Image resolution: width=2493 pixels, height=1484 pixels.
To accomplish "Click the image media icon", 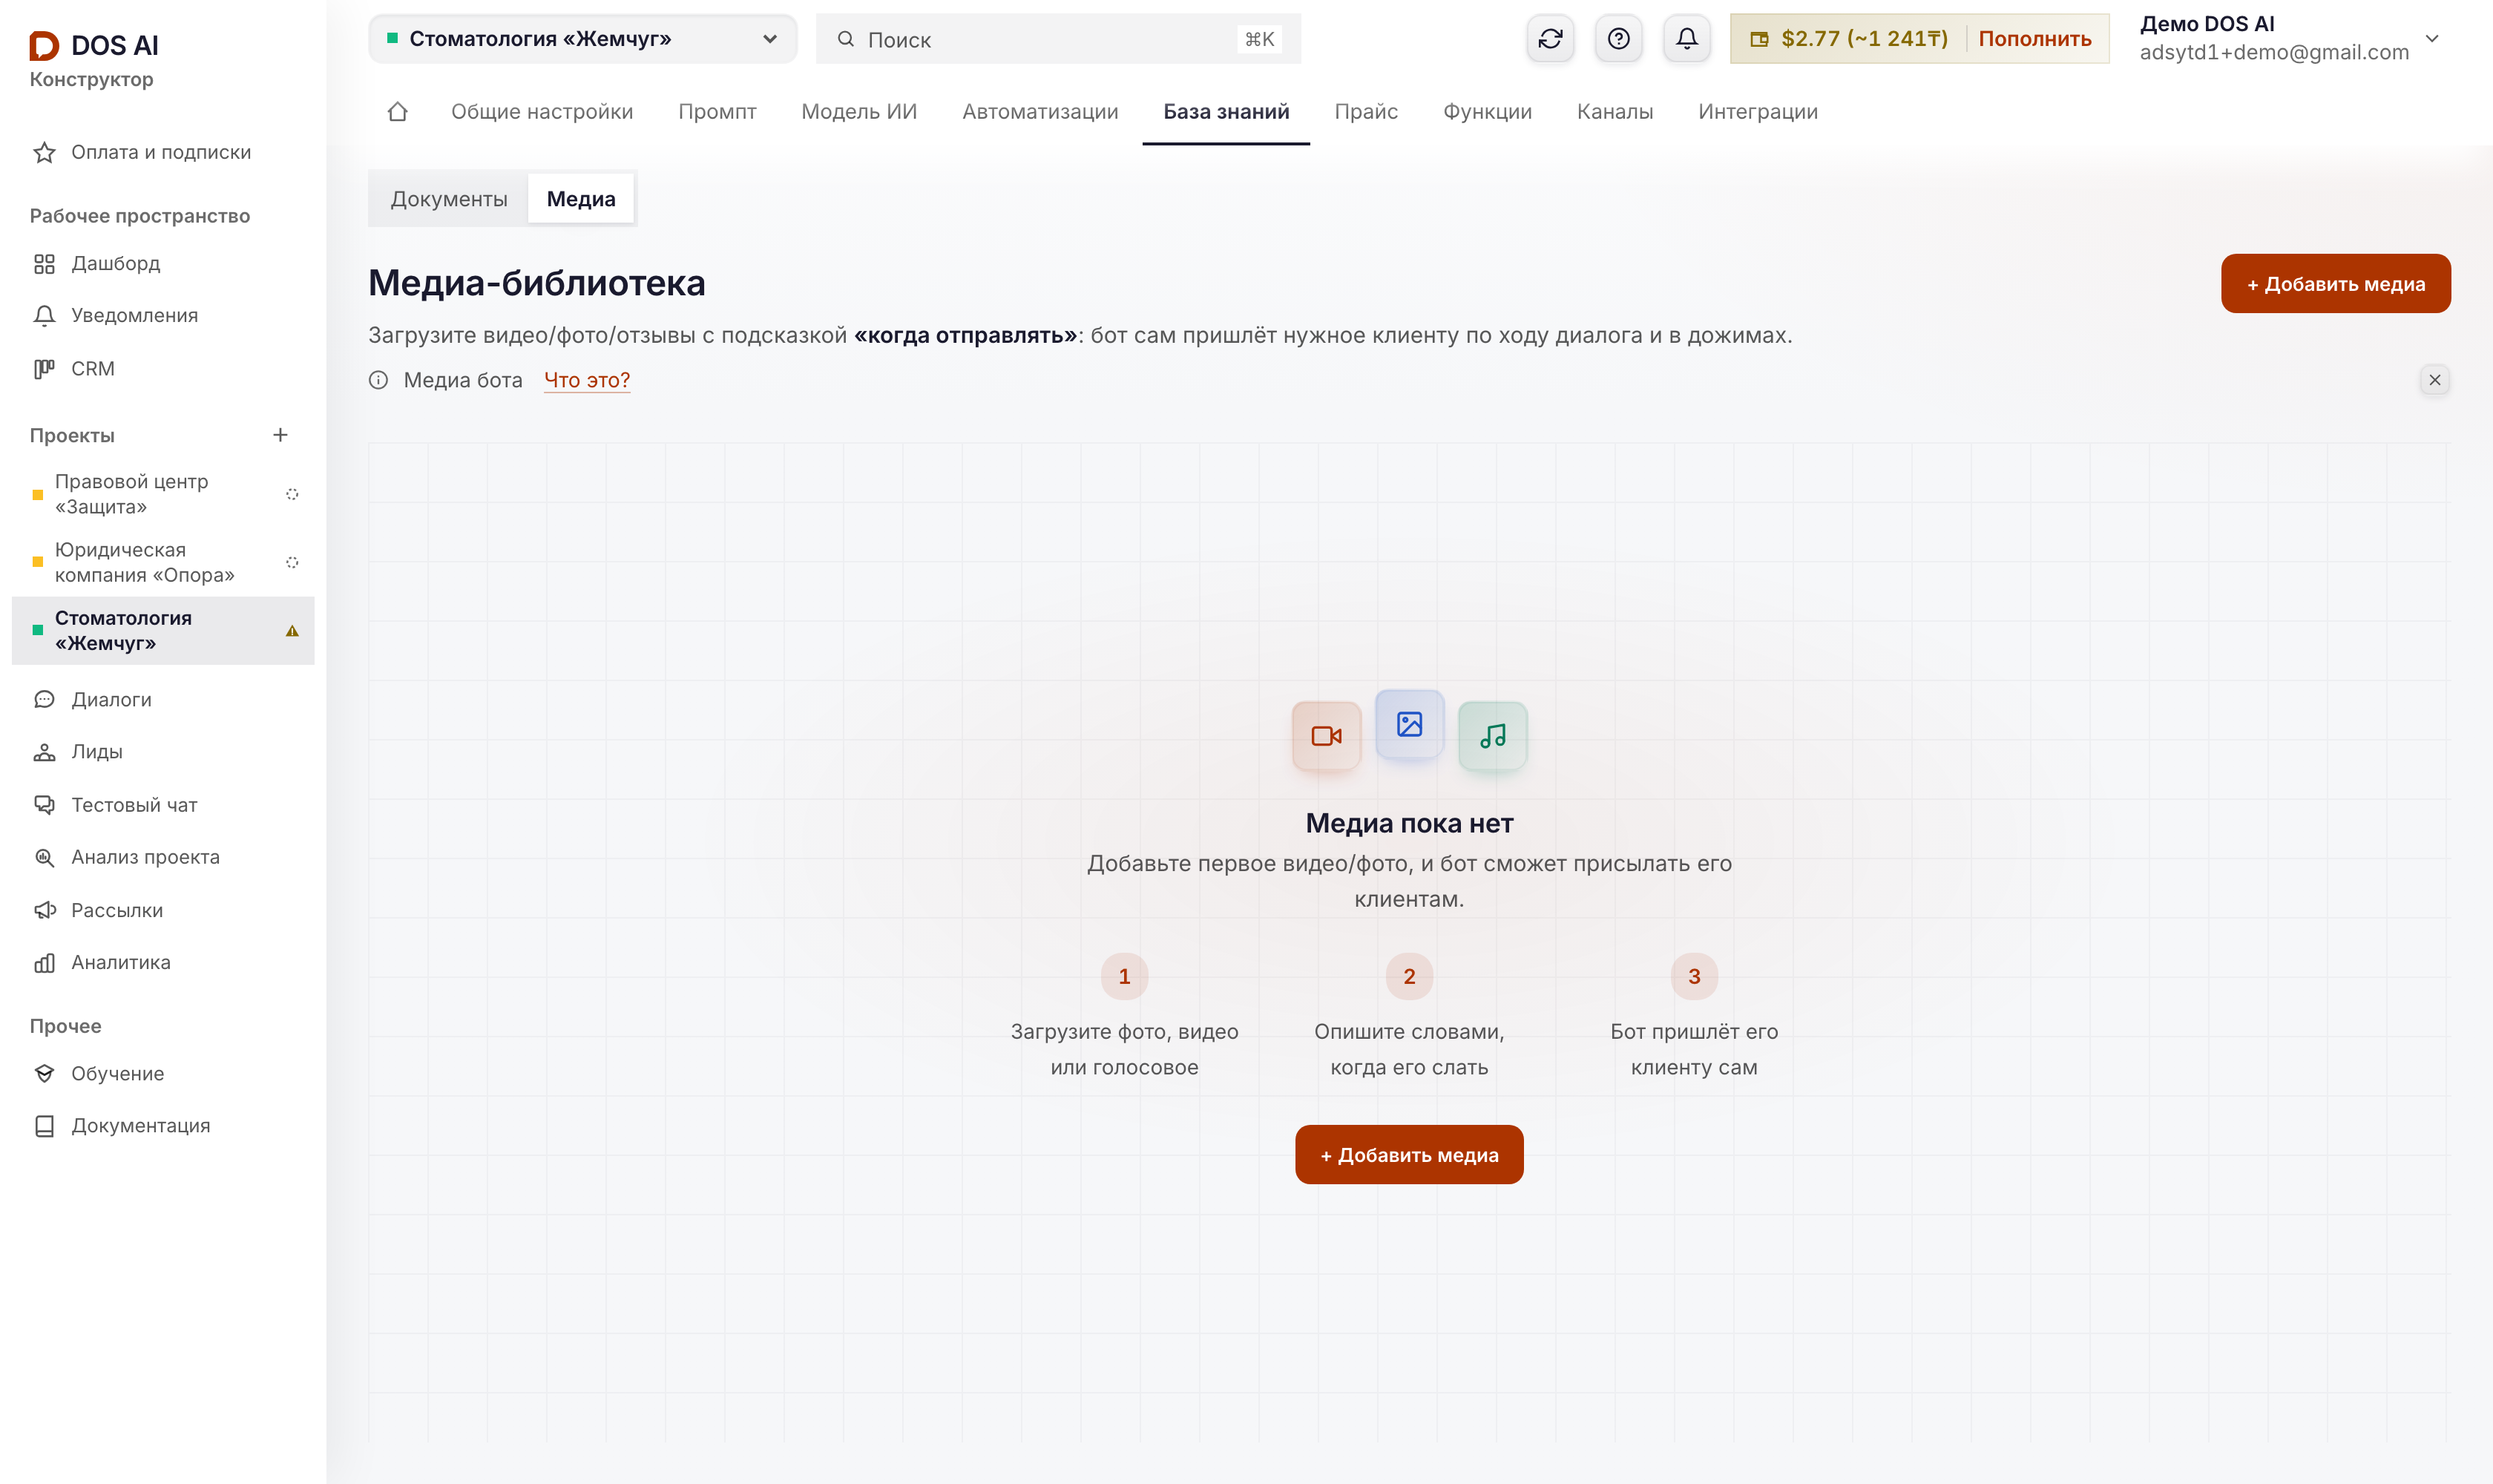I will click(x=1409, y=724).
